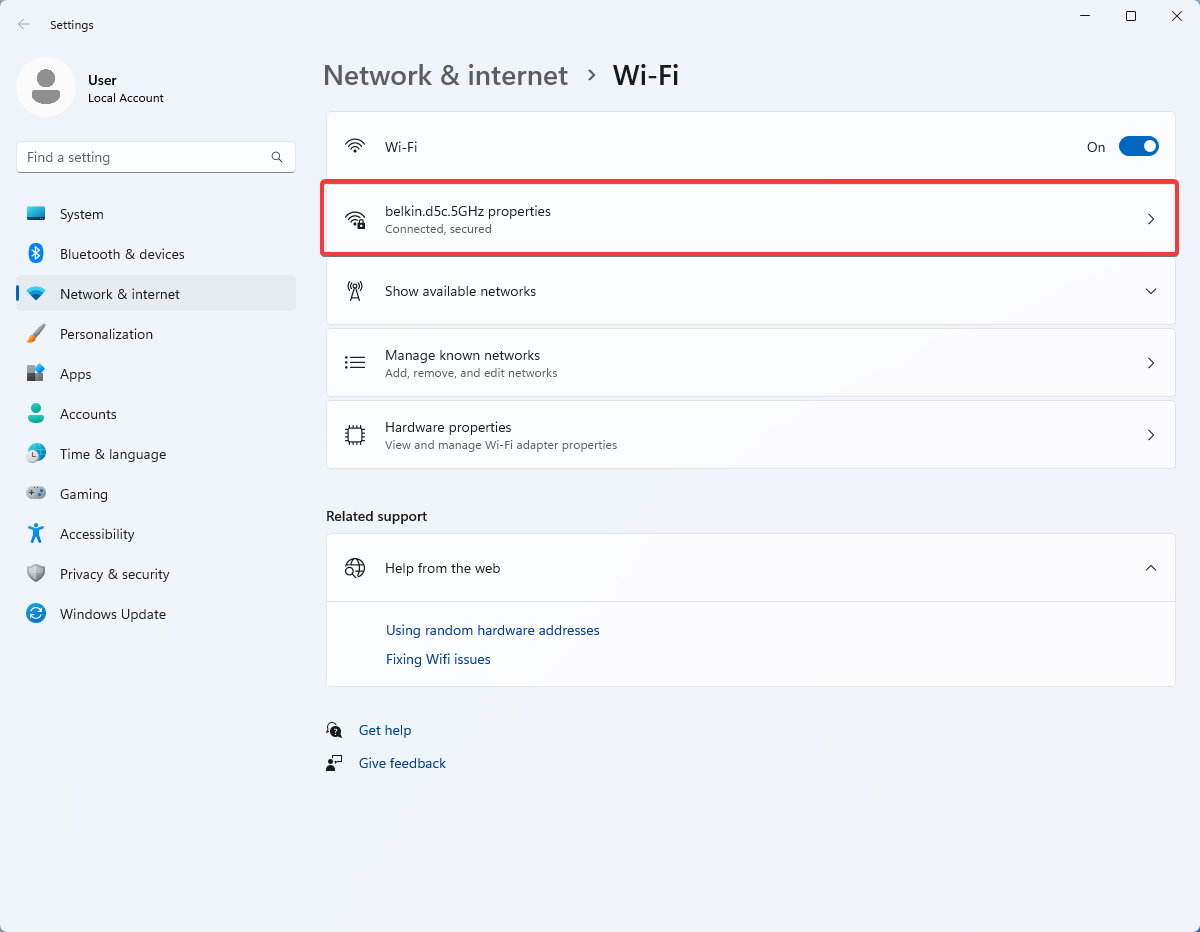Image resolution: width=1200 pixels, height=932 pixels.
Task: Open belkin.d5c.5GHz properties
Action: coord(750,217)
